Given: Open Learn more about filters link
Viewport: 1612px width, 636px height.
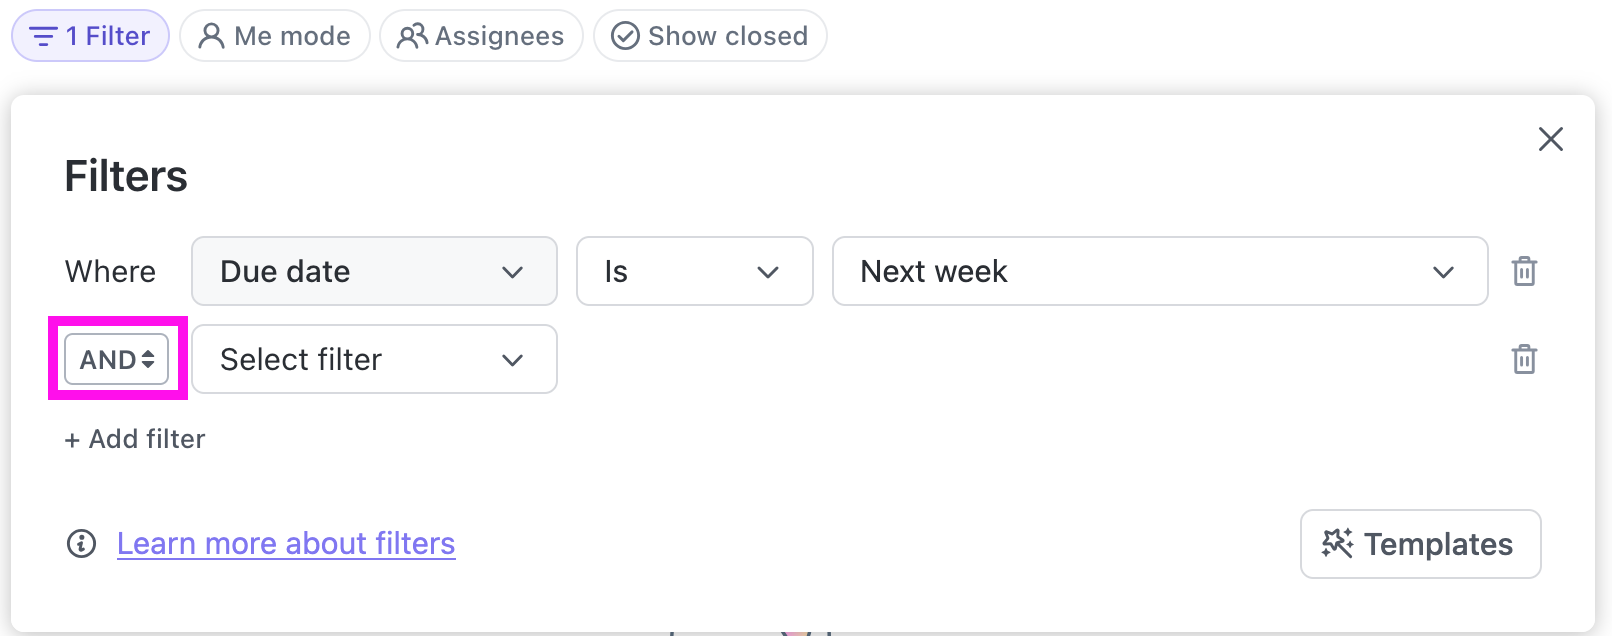Looking at the screenshot, I should tap(286, 543).
